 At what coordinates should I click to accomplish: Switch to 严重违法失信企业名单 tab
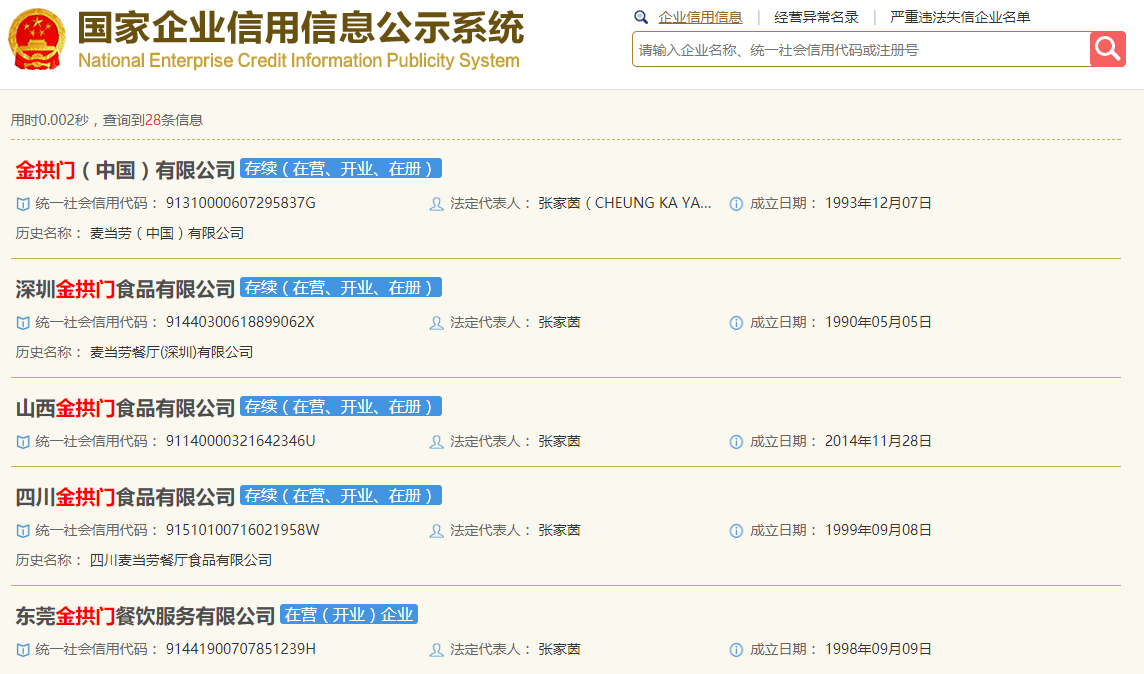coord(960,17)
